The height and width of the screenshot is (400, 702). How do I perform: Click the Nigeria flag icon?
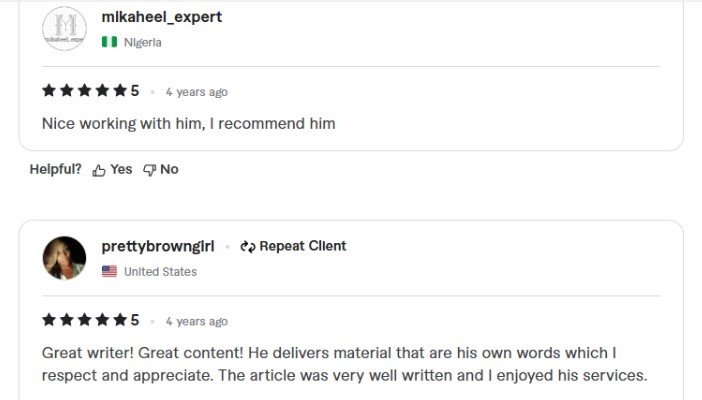coord(109,42)
